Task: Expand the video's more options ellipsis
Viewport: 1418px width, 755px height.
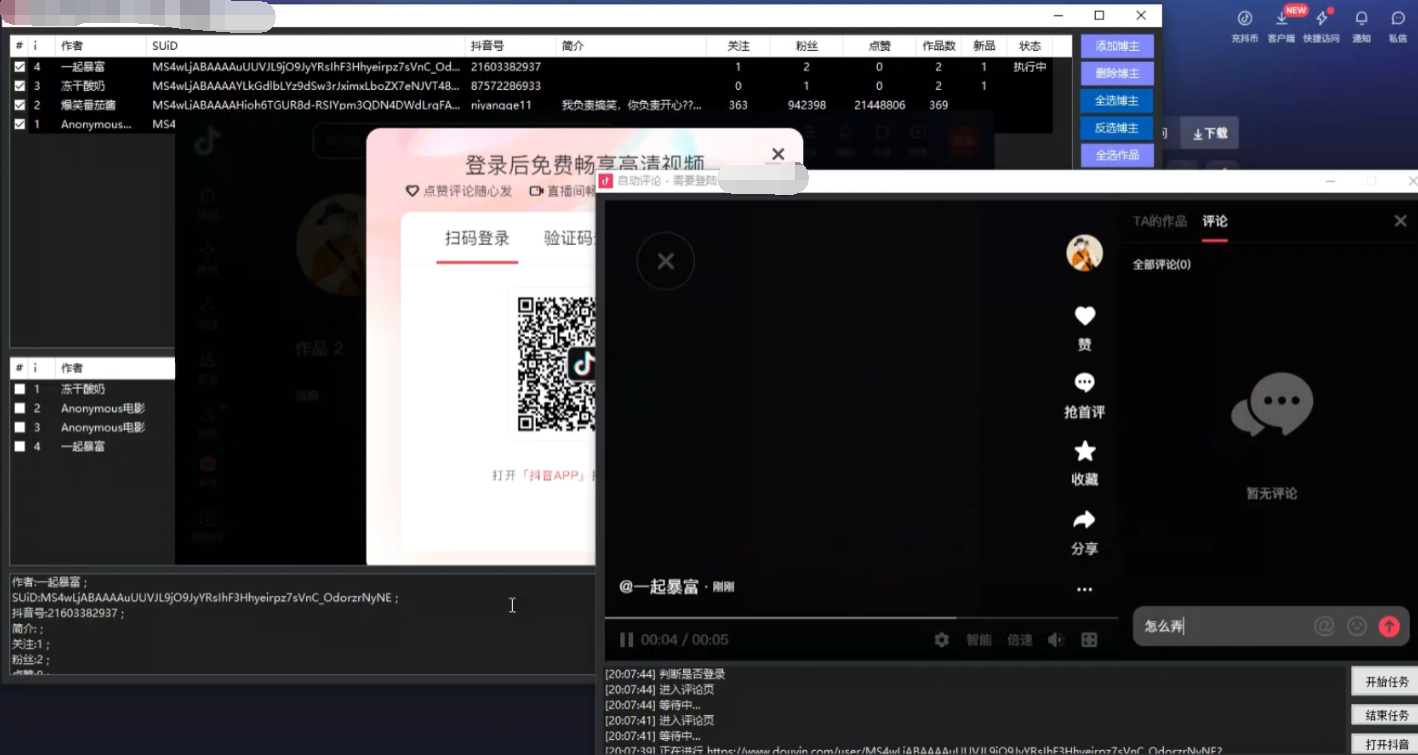Action: click(1084, 589)
